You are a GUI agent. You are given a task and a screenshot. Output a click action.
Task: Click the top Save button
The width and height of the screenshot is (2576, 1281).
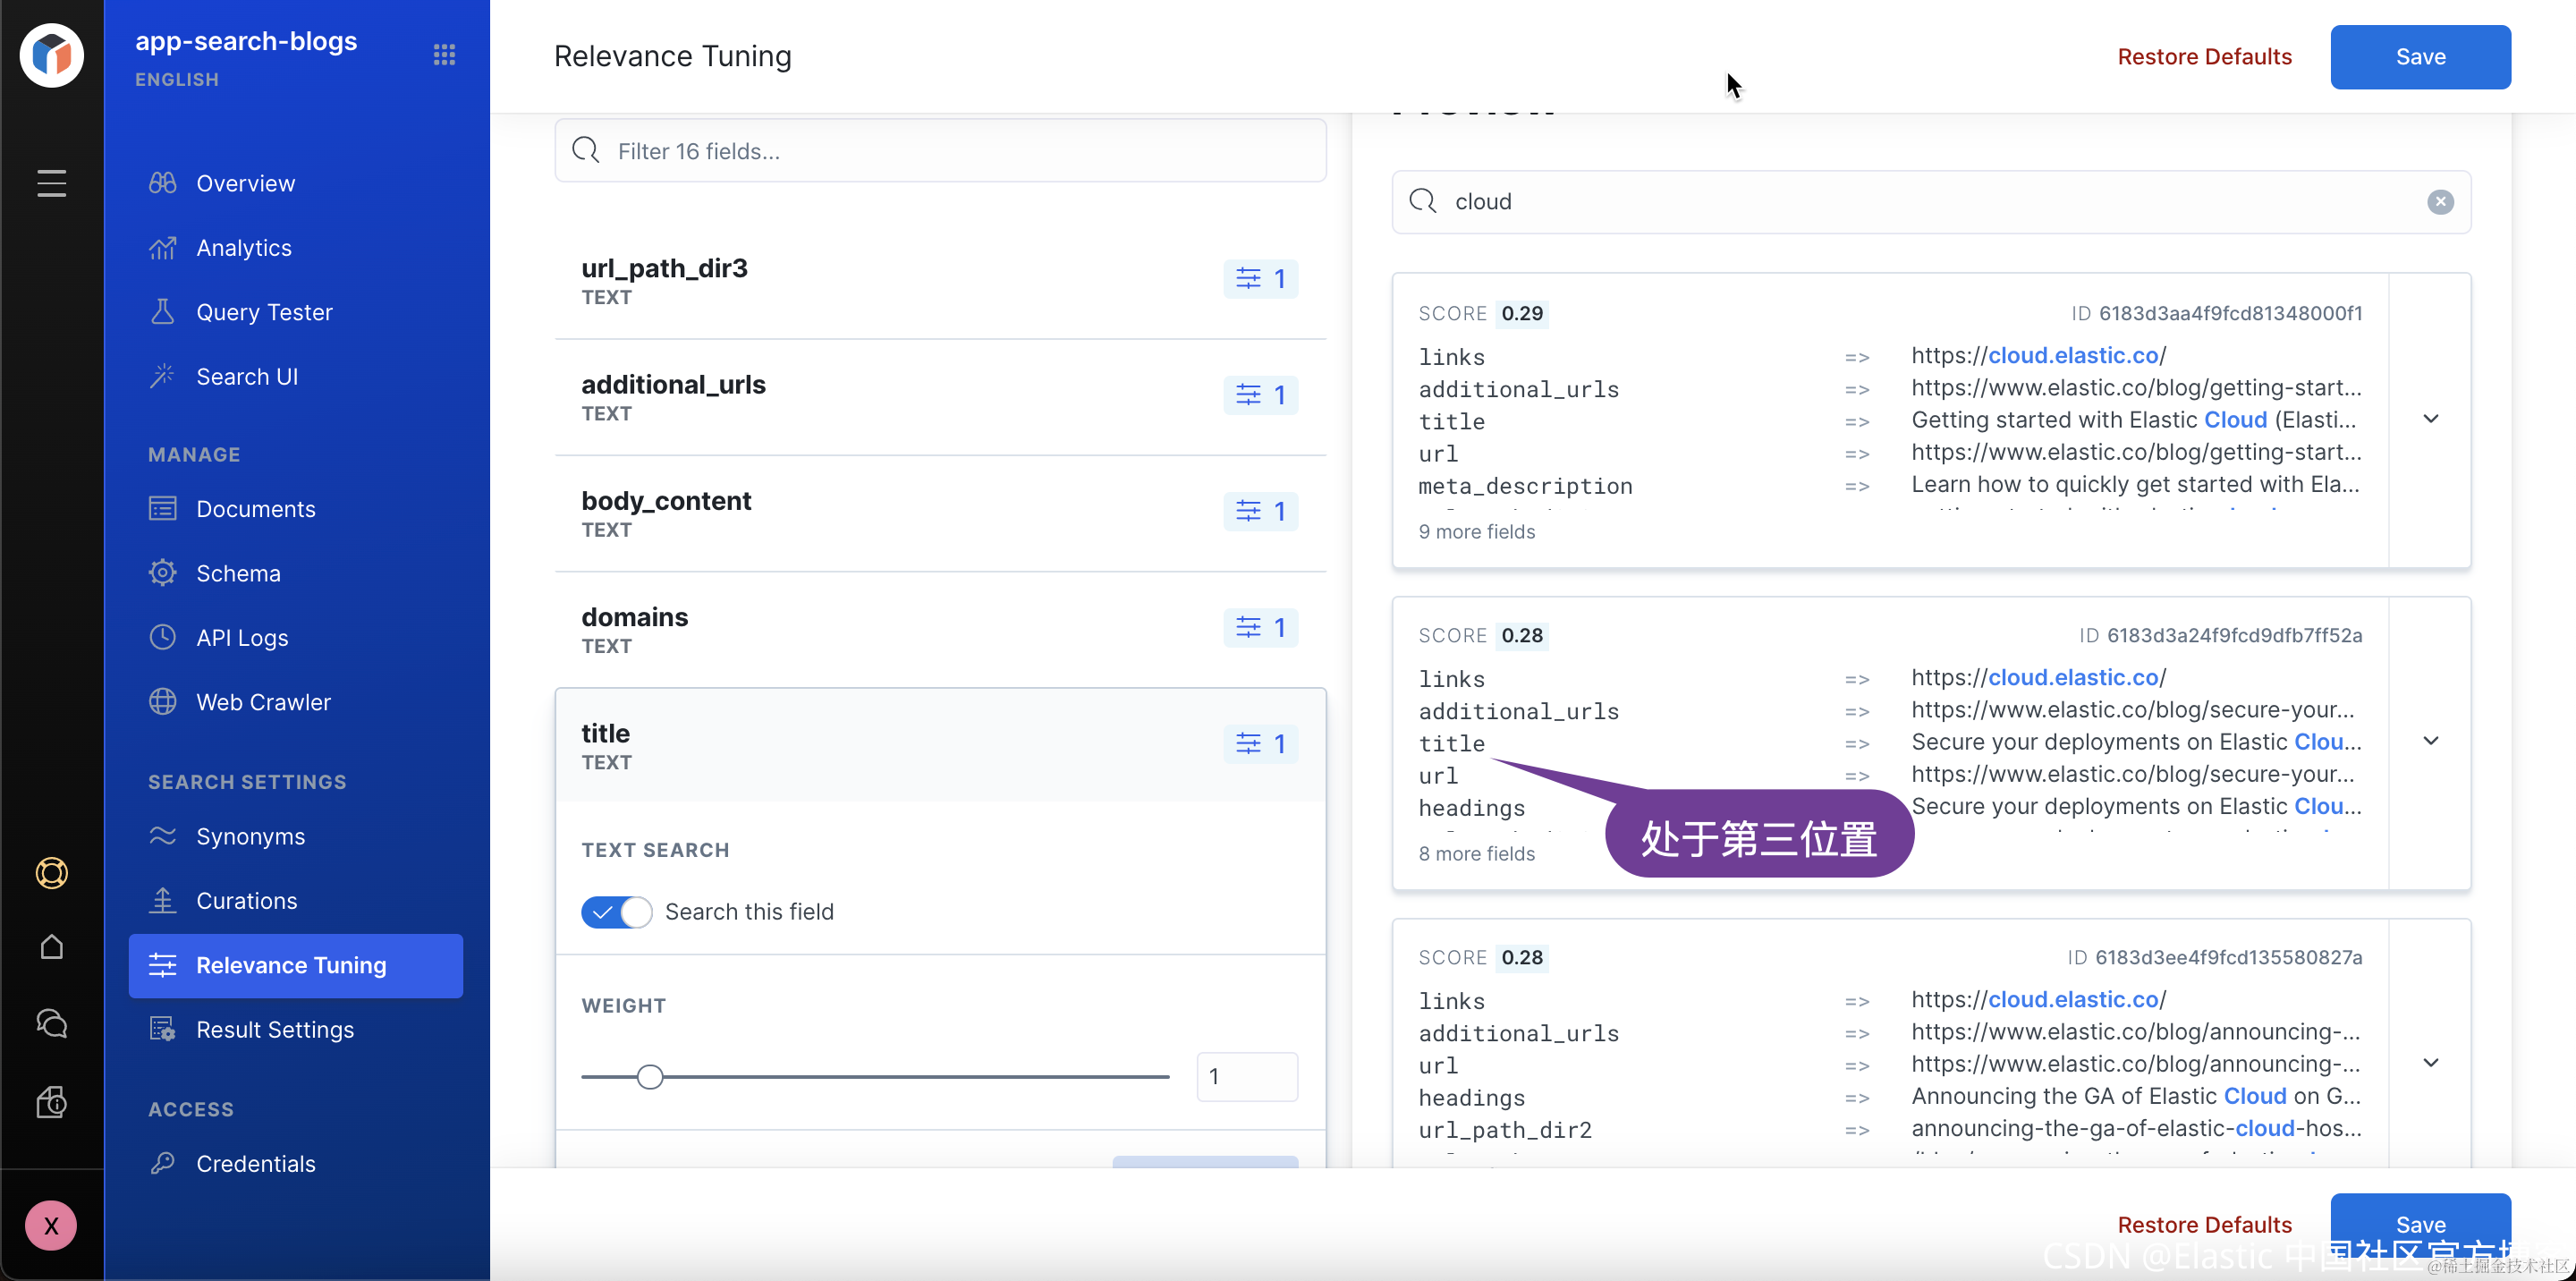point(2419,57)
